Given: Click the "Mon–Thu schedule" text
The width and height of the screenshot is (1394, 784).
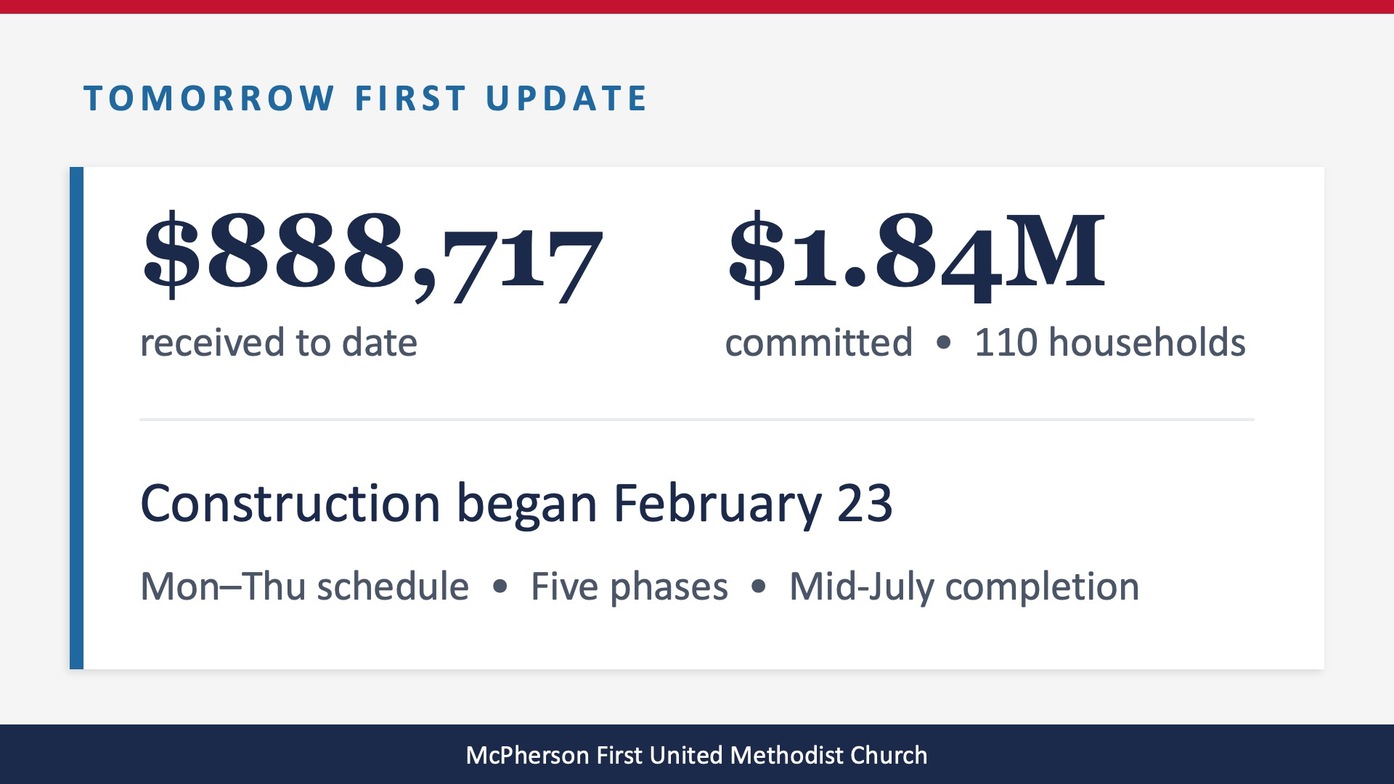Looking at the screenshot, I should coord(304,586).
